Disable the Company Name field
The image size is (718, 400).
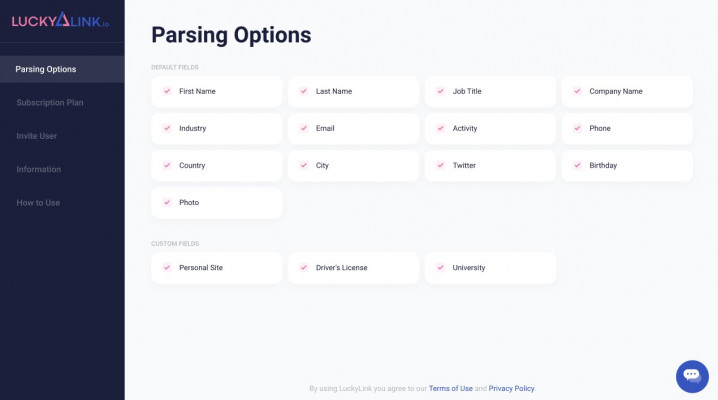577,91
